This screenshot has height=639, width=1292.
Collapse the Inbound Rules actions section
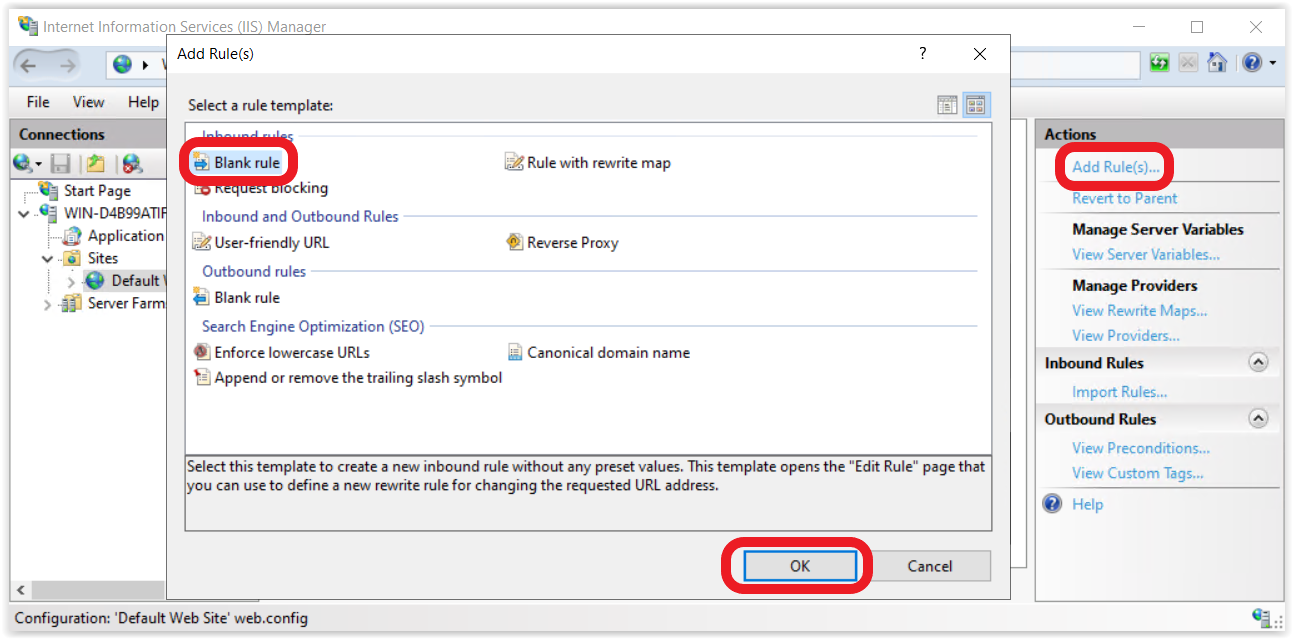click(x=1258, y=362)
